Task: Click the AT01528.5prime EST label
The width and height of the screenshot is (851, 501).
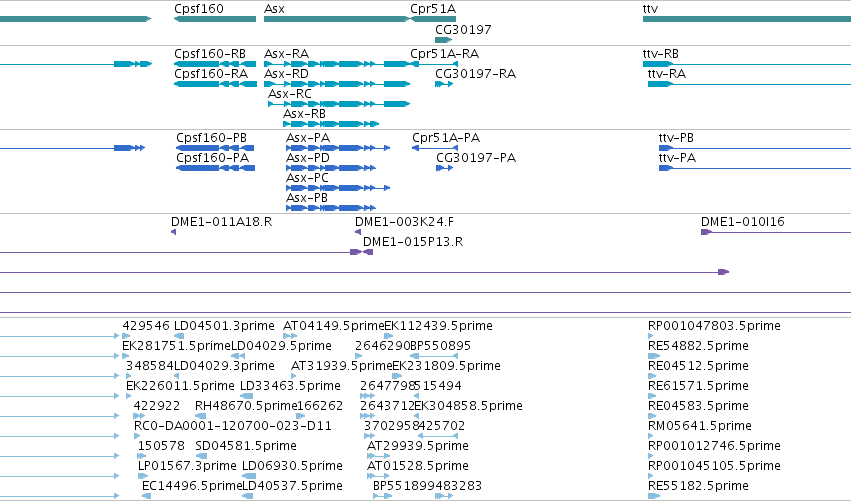Action: click(418, 467)
